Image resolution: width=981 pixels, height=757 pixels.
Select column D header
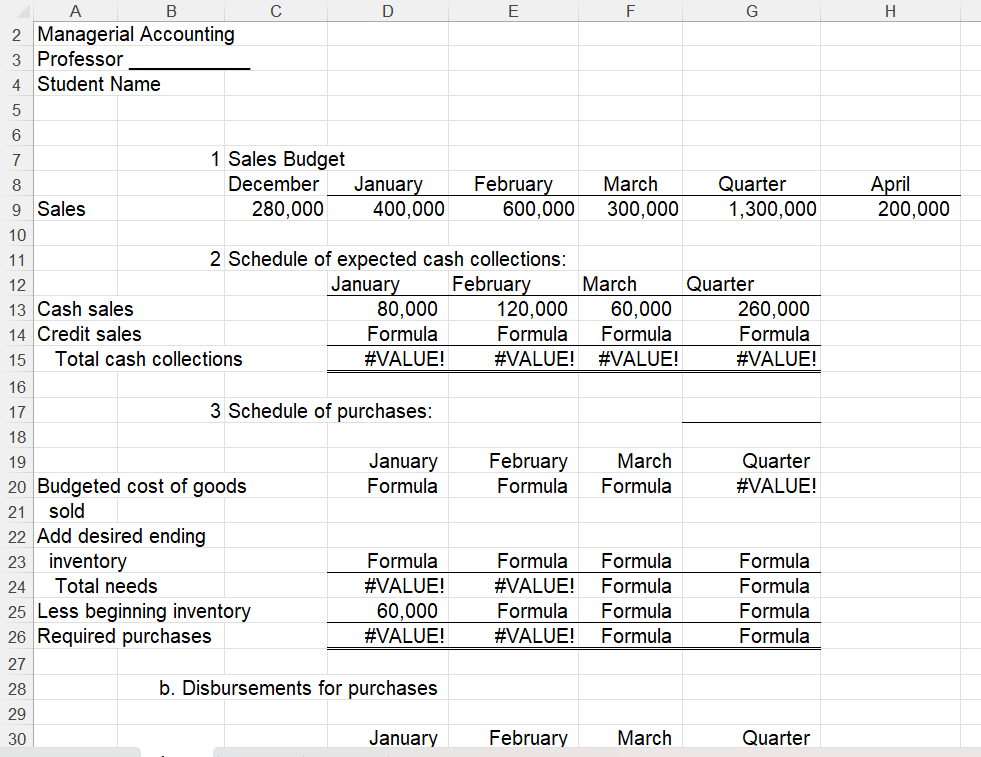pos(387,11)
